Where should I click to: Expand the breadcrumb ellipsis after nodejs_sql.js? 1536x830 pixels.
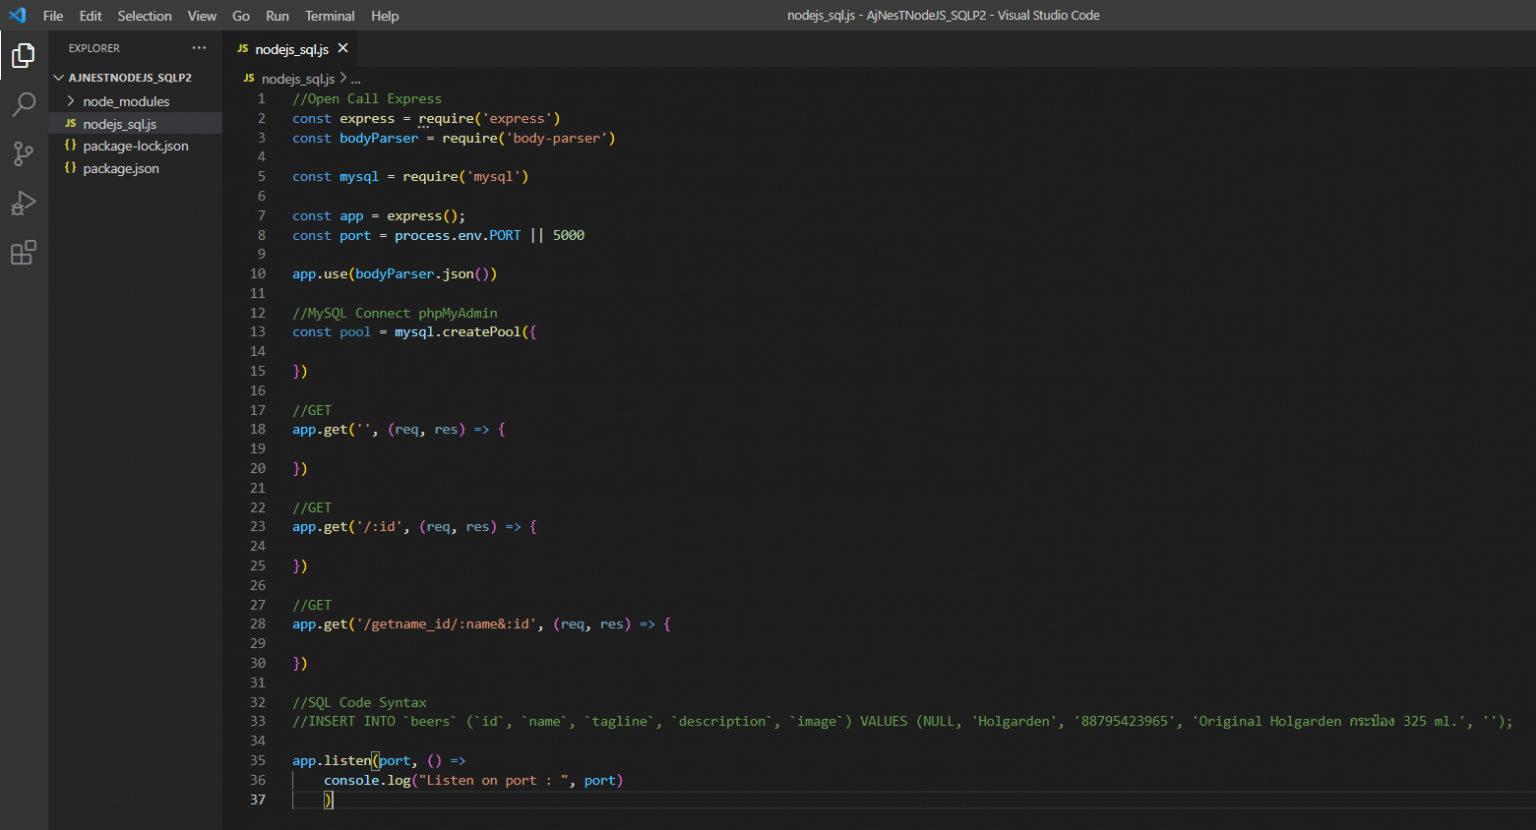[x=355, y=79]
